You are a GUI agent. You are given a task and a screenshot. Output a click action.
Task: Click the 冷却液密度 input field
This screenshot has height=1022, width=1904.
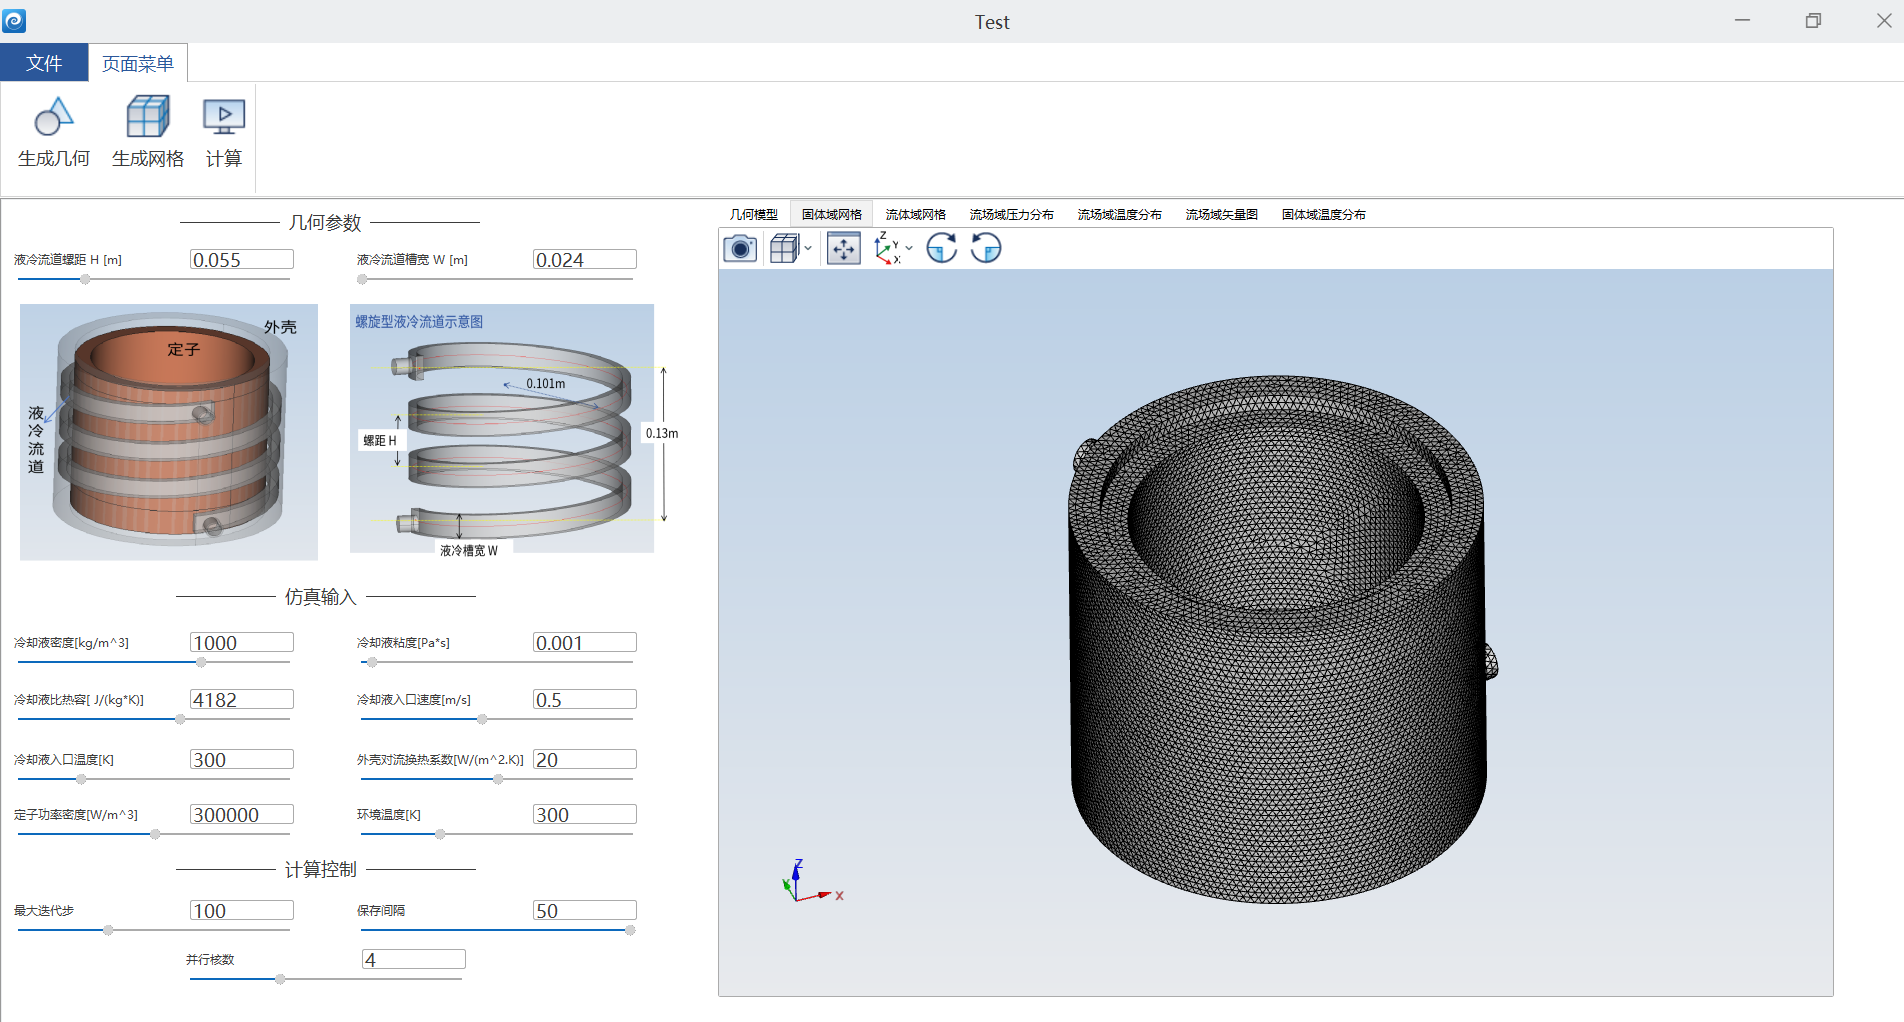click(x=242, y=643)
